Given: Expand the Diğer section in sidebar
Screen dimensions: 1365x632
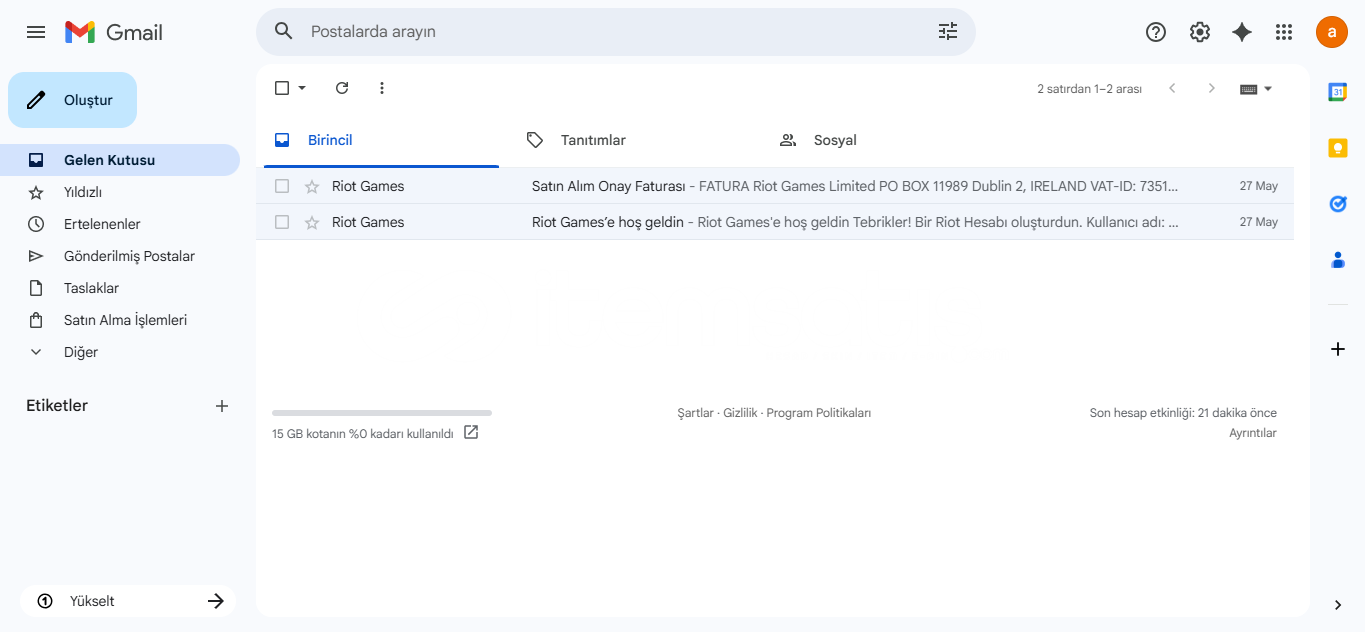Looking at the screenshot, I should click(x=80, y=352).
